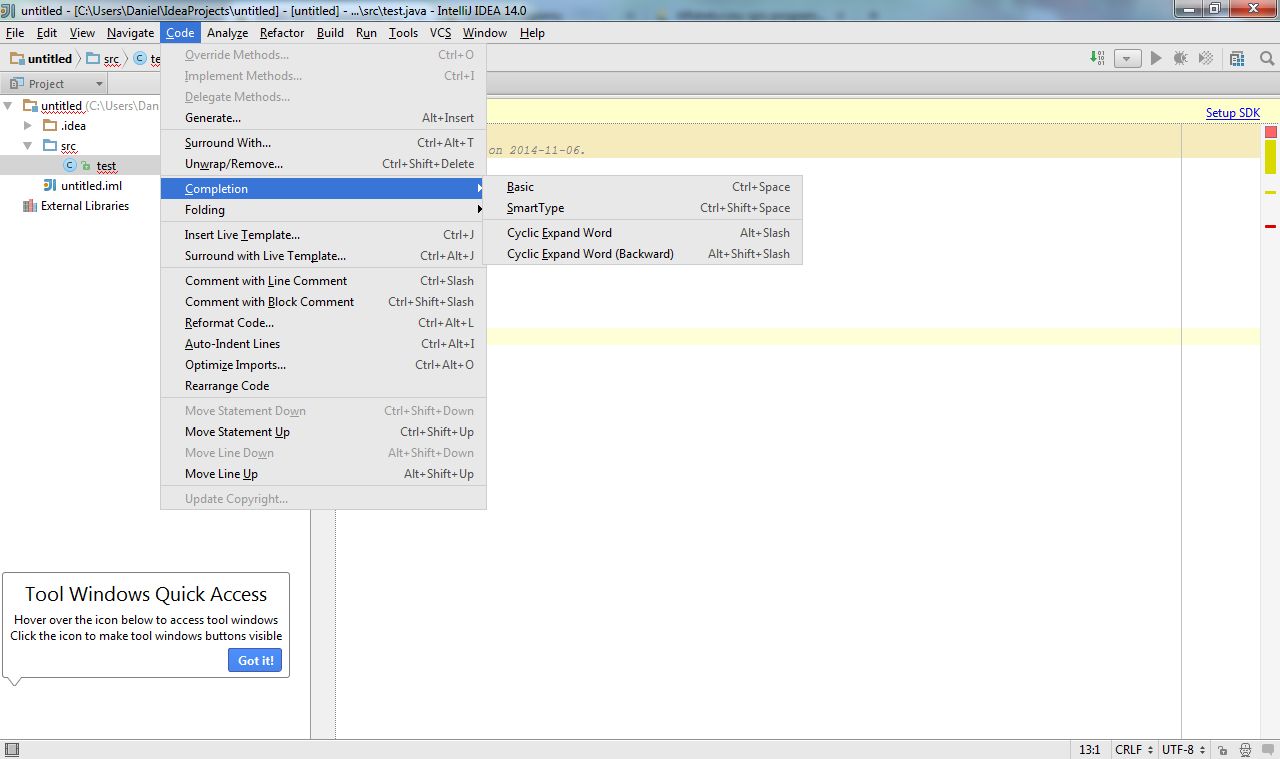
Task: Choose Reformat Code...
Action: coord(323,323)
